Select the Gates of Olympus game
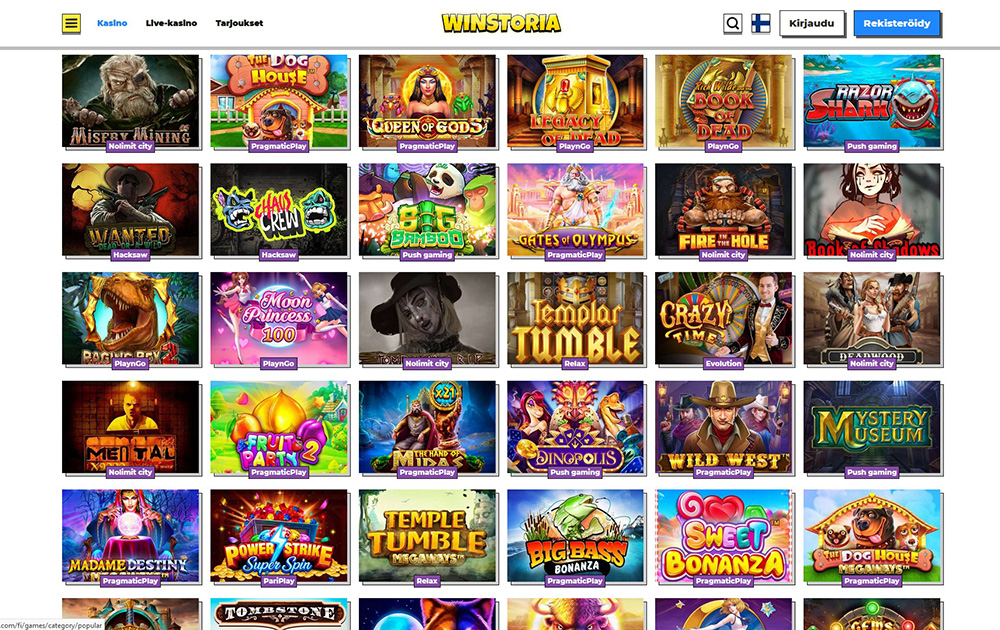The width and height of the screenshot is (1000, 630). pyautogui.click(x=575, y=210)
